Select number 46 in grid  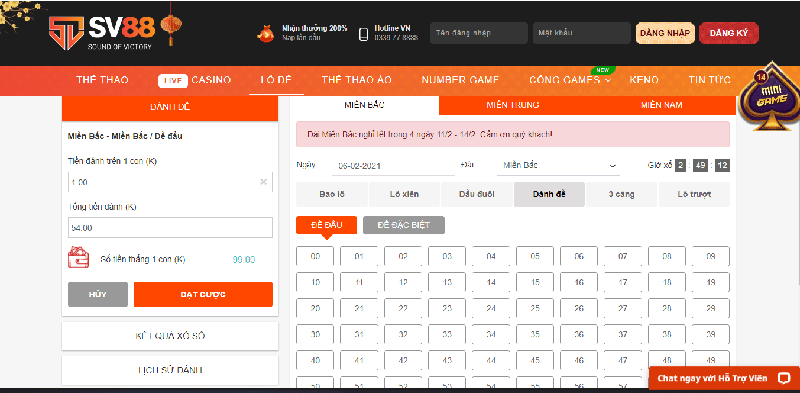[x=579, y=360]
